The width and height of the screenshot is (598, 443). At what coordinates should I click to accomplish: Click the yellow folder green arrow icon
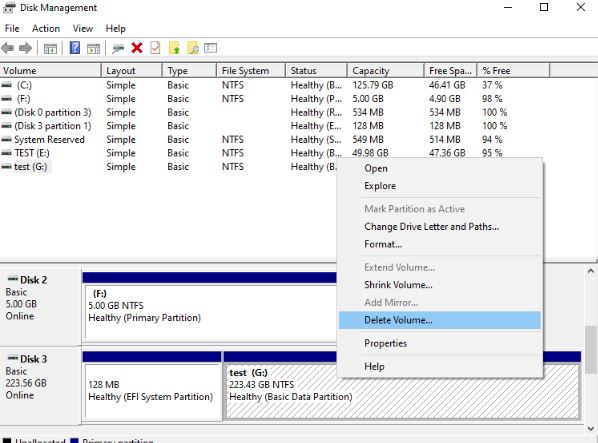174,48
